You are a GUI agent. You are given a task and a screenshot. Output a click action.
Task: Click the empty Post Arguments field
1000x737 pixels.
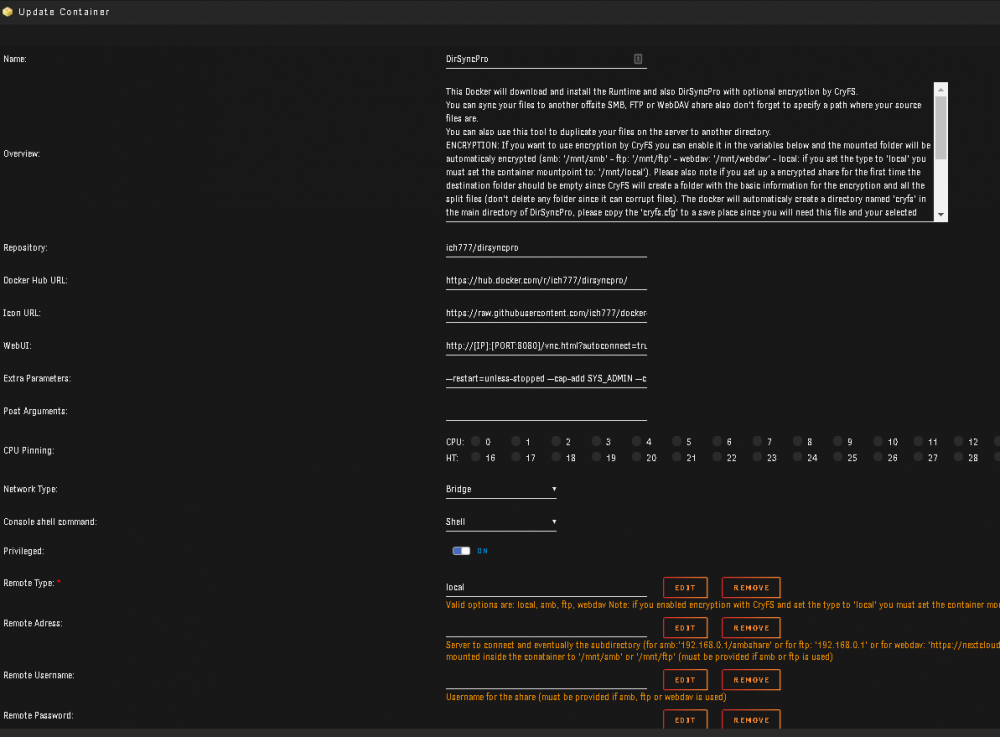point(546,411)
